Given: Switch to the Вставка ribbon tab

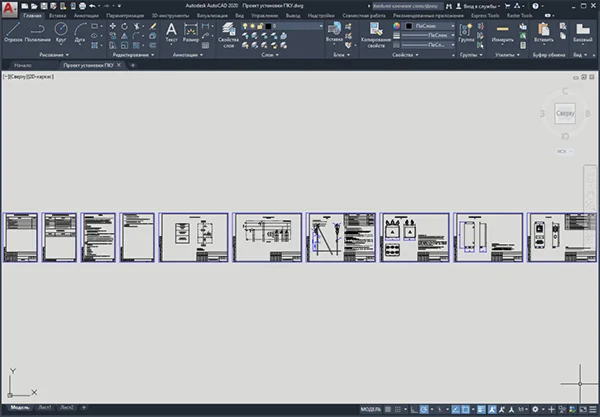Looking at the screenshot, I should click(x=57, y=16).
